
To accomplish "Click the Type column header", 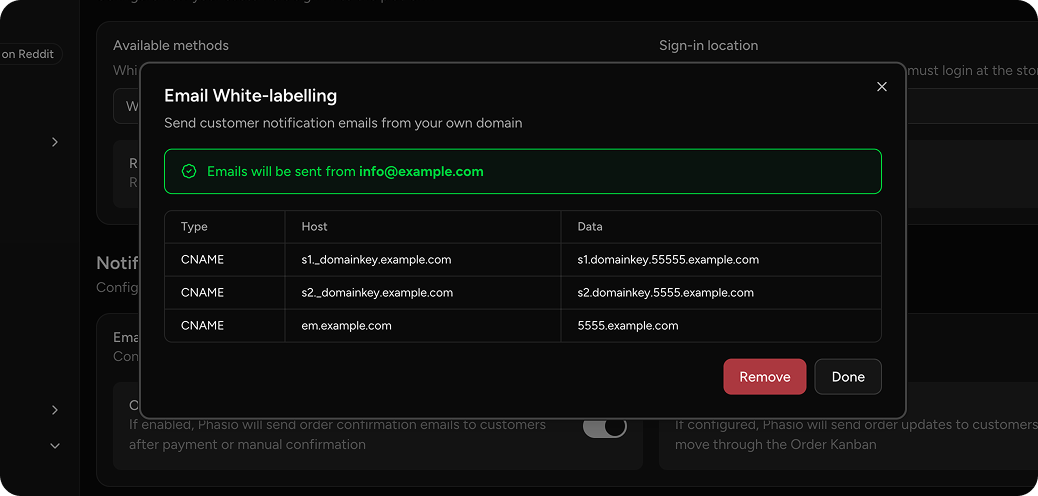I will click(x=194, y=227).
